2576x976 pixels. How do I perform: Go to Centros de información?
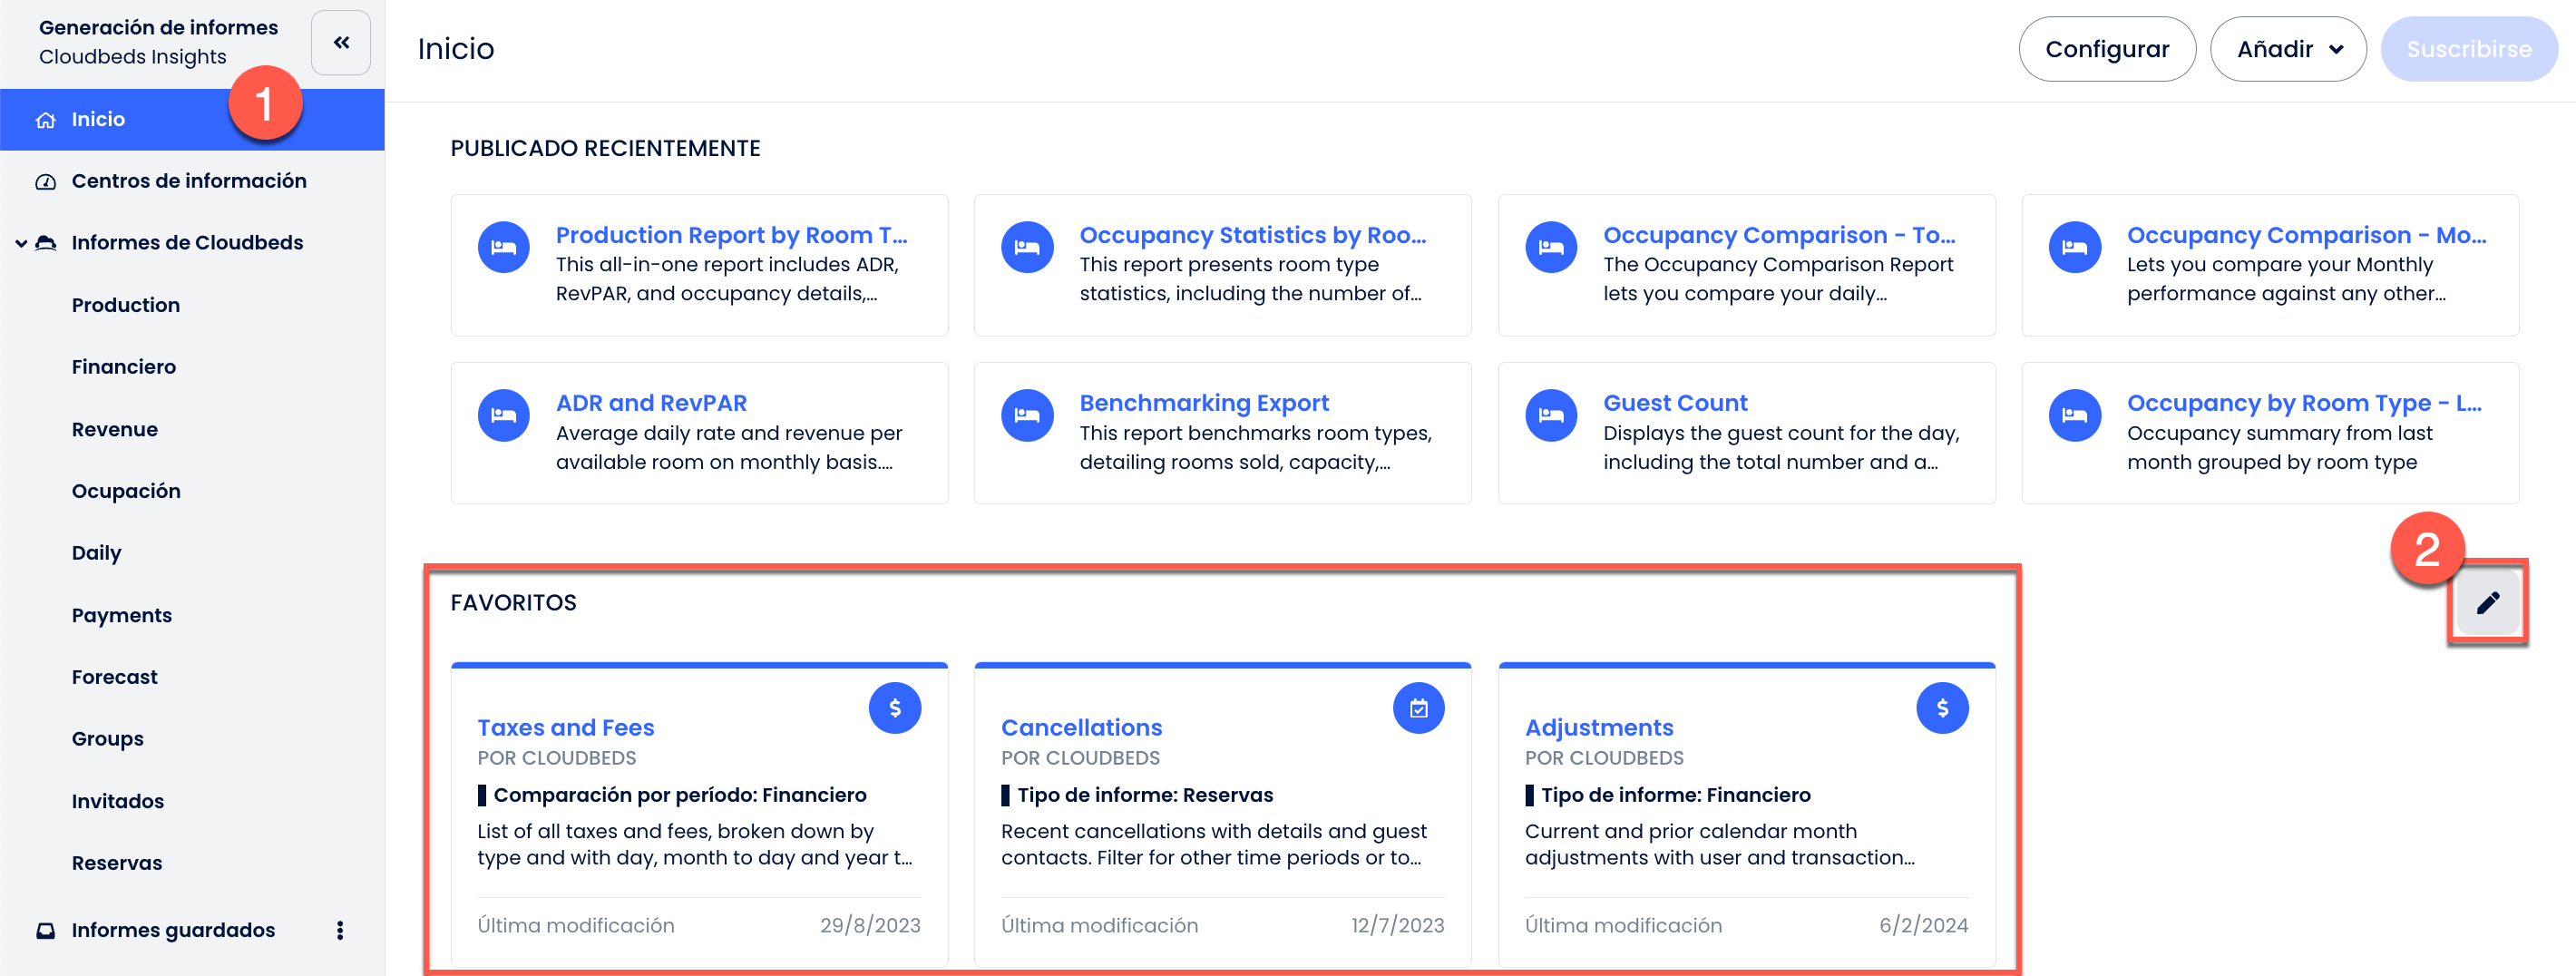[x=188, y=181]
